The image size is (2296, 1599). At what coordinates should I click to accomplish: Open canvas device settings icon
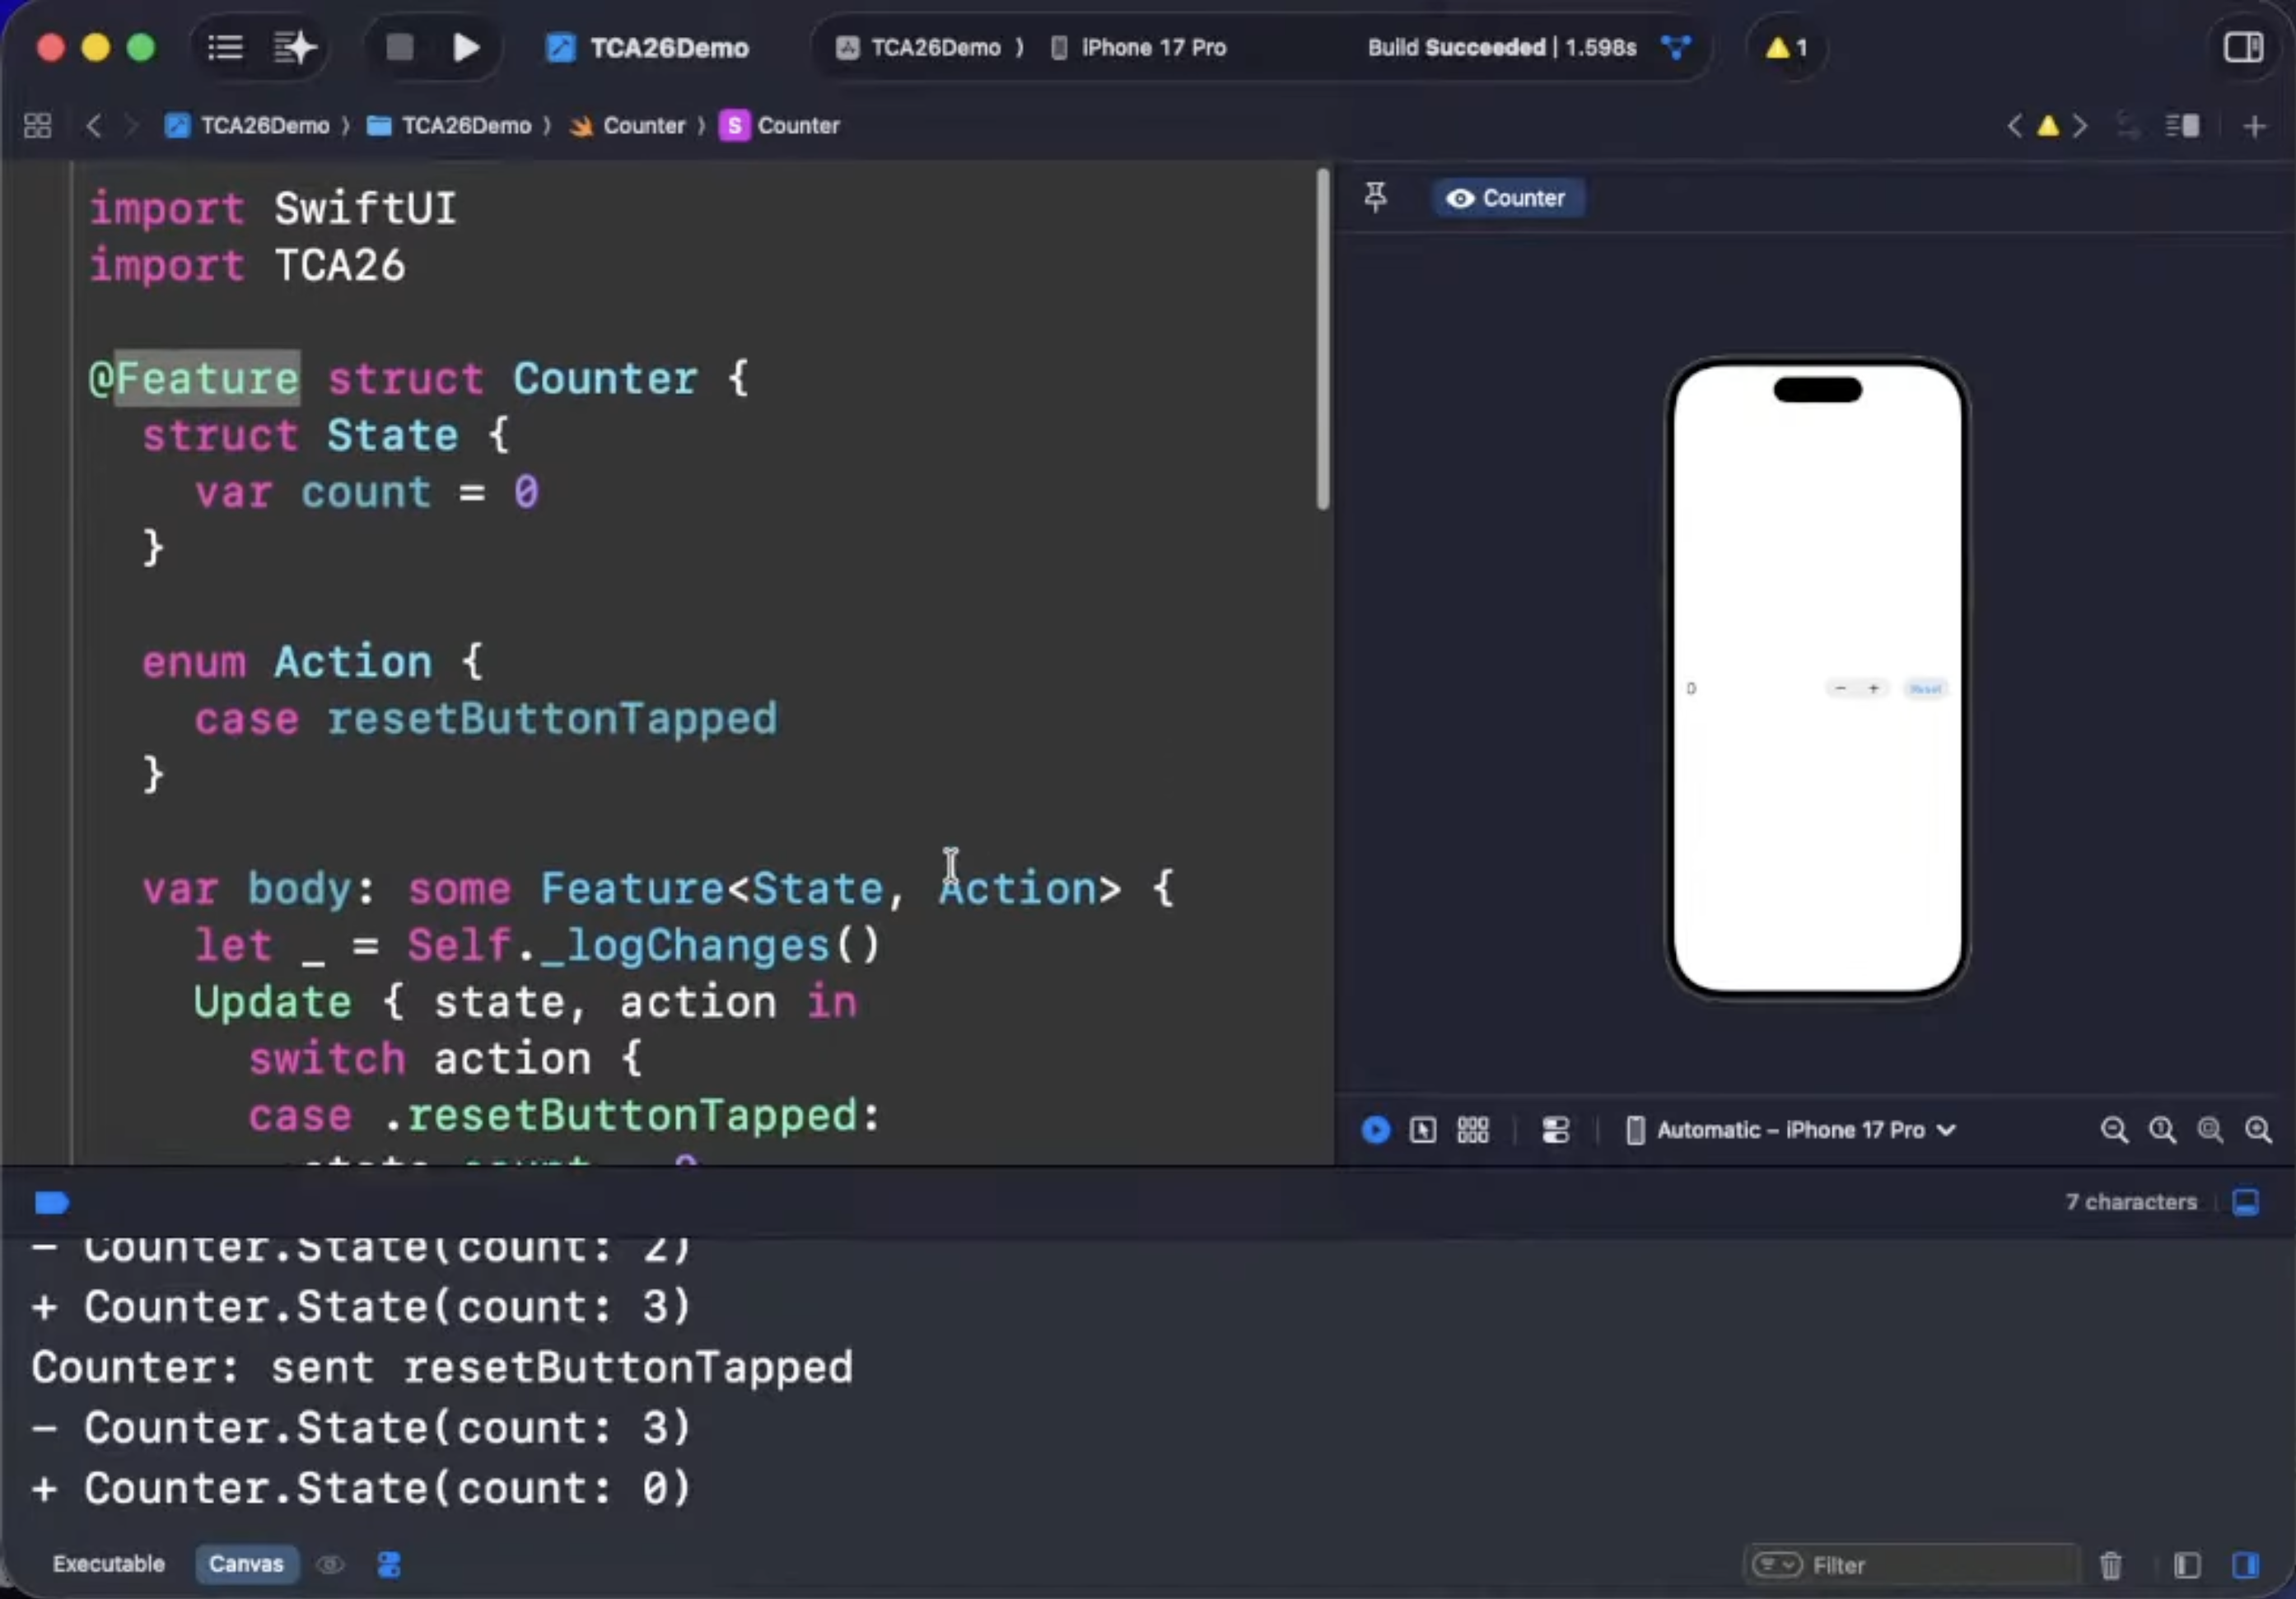tap(1556, 1130)
